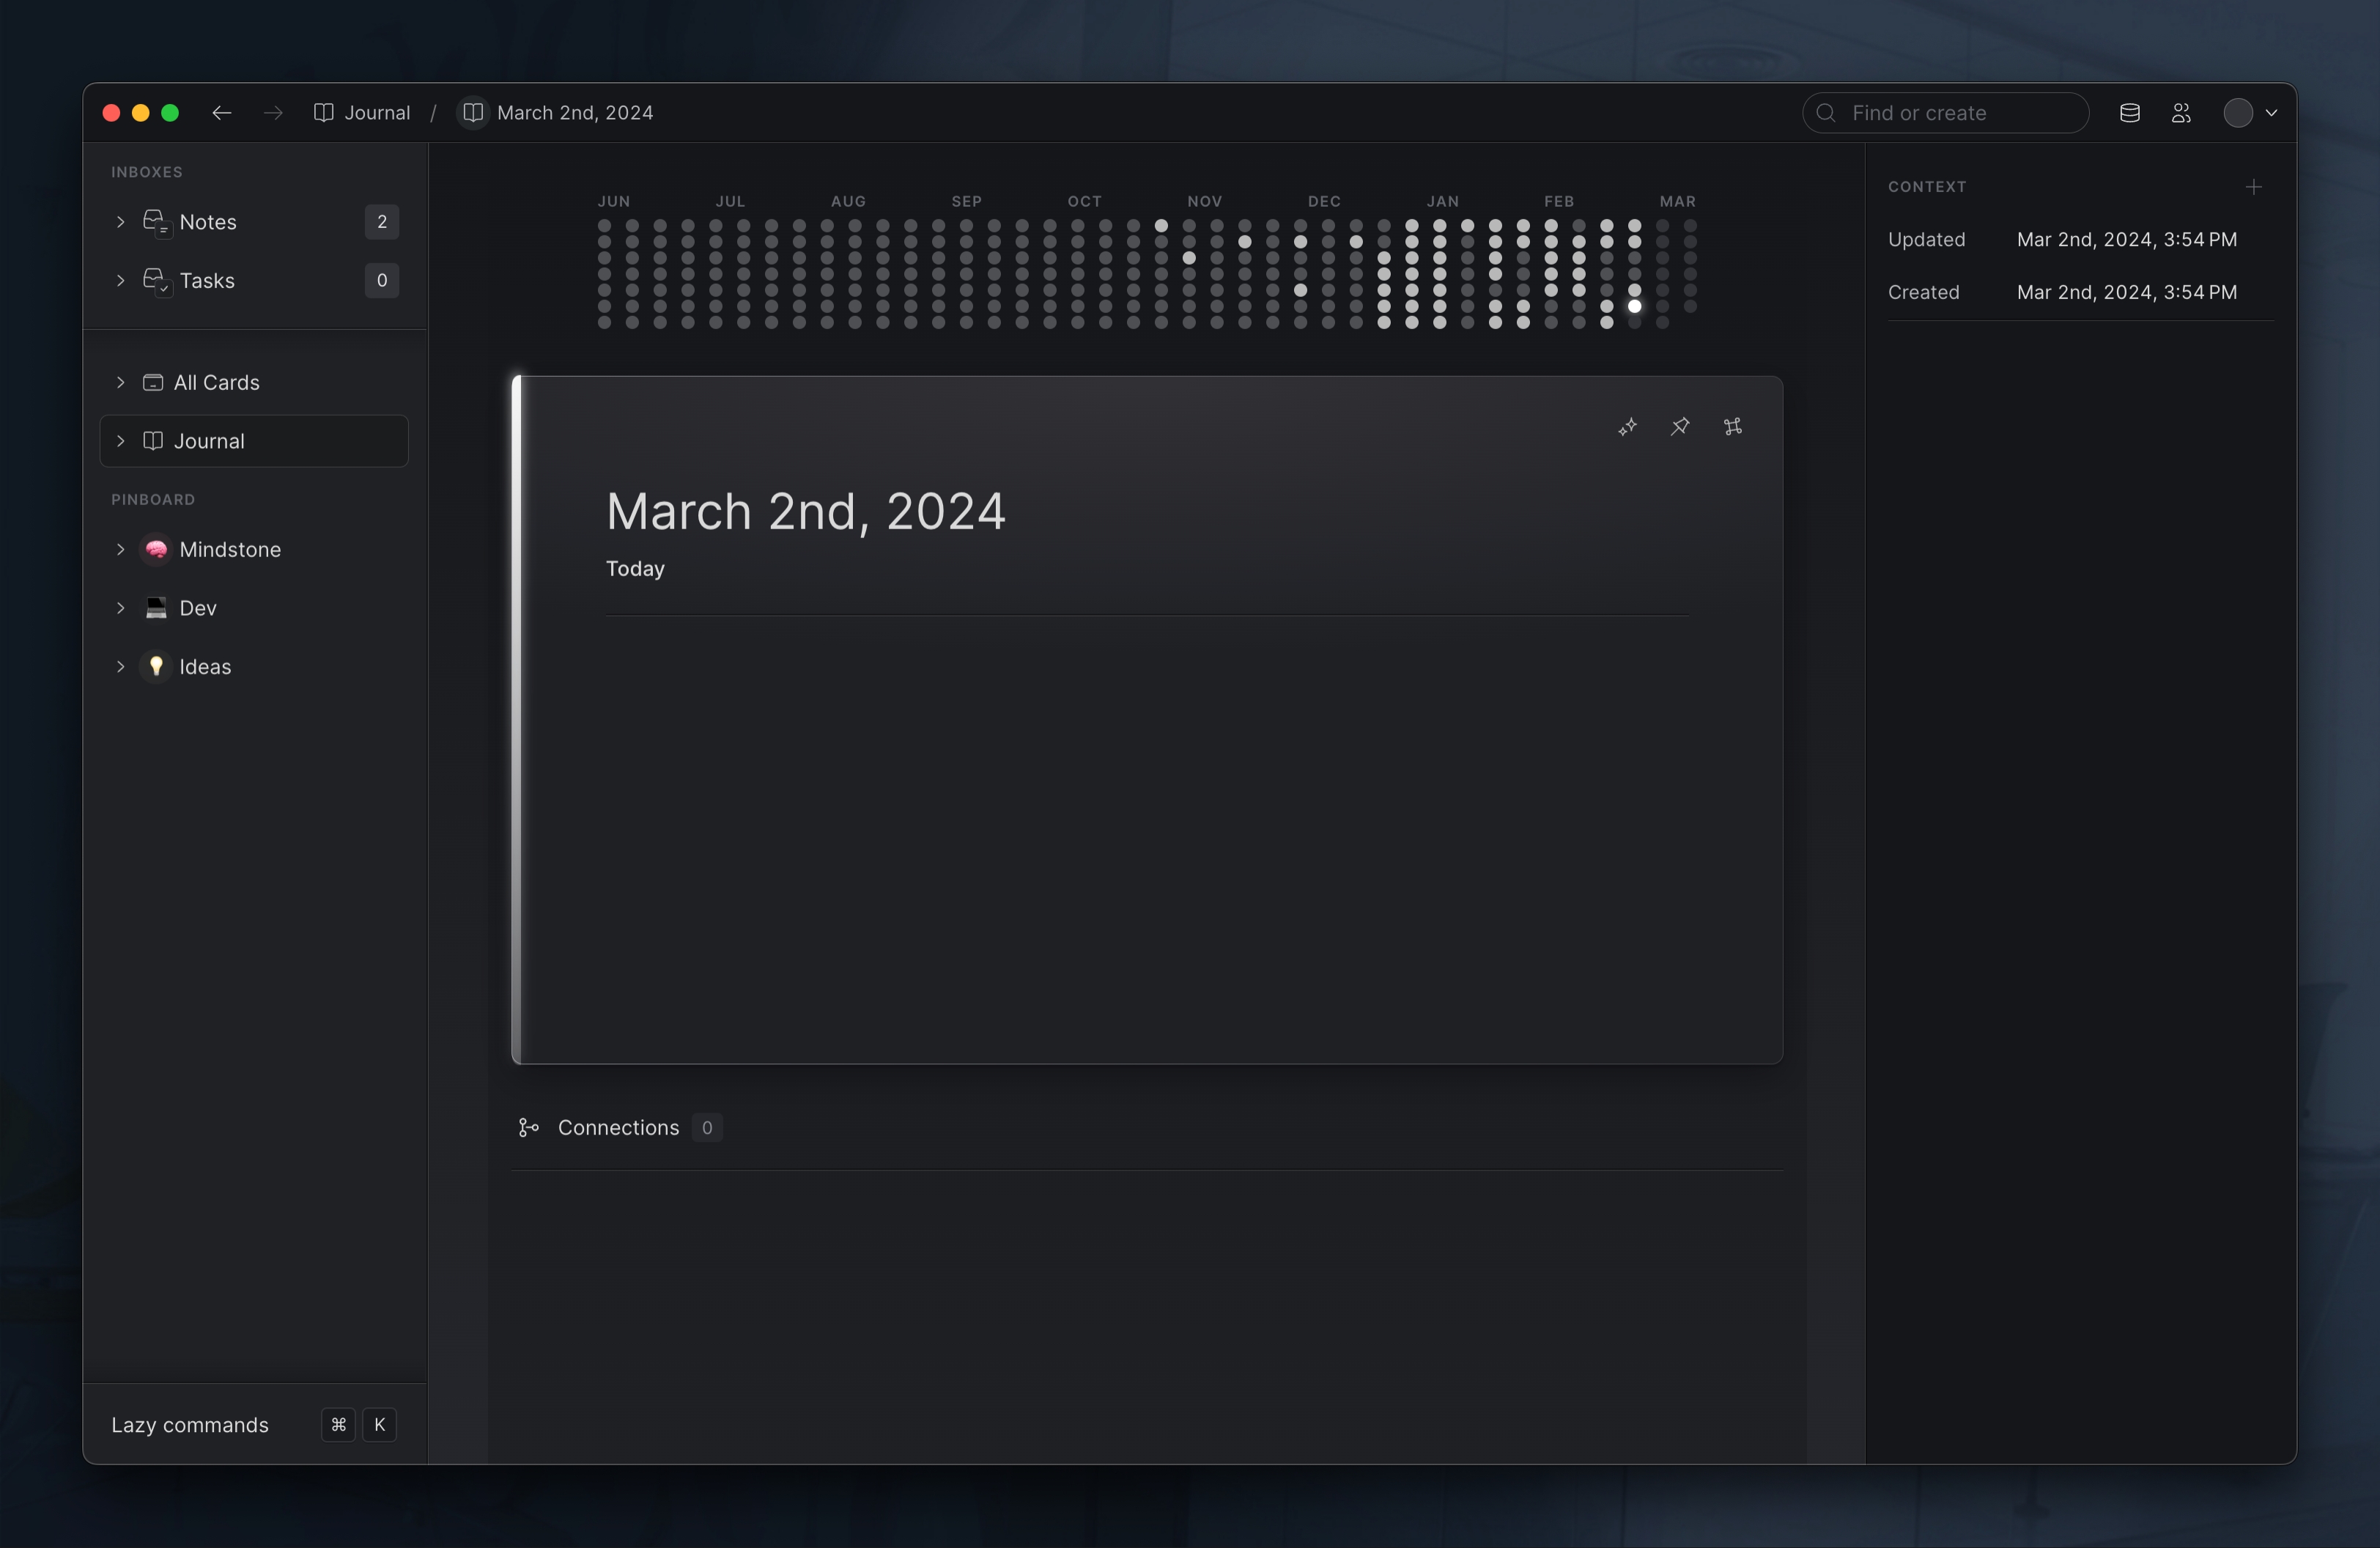Focus the Find or create search field

click(1945, 113)
